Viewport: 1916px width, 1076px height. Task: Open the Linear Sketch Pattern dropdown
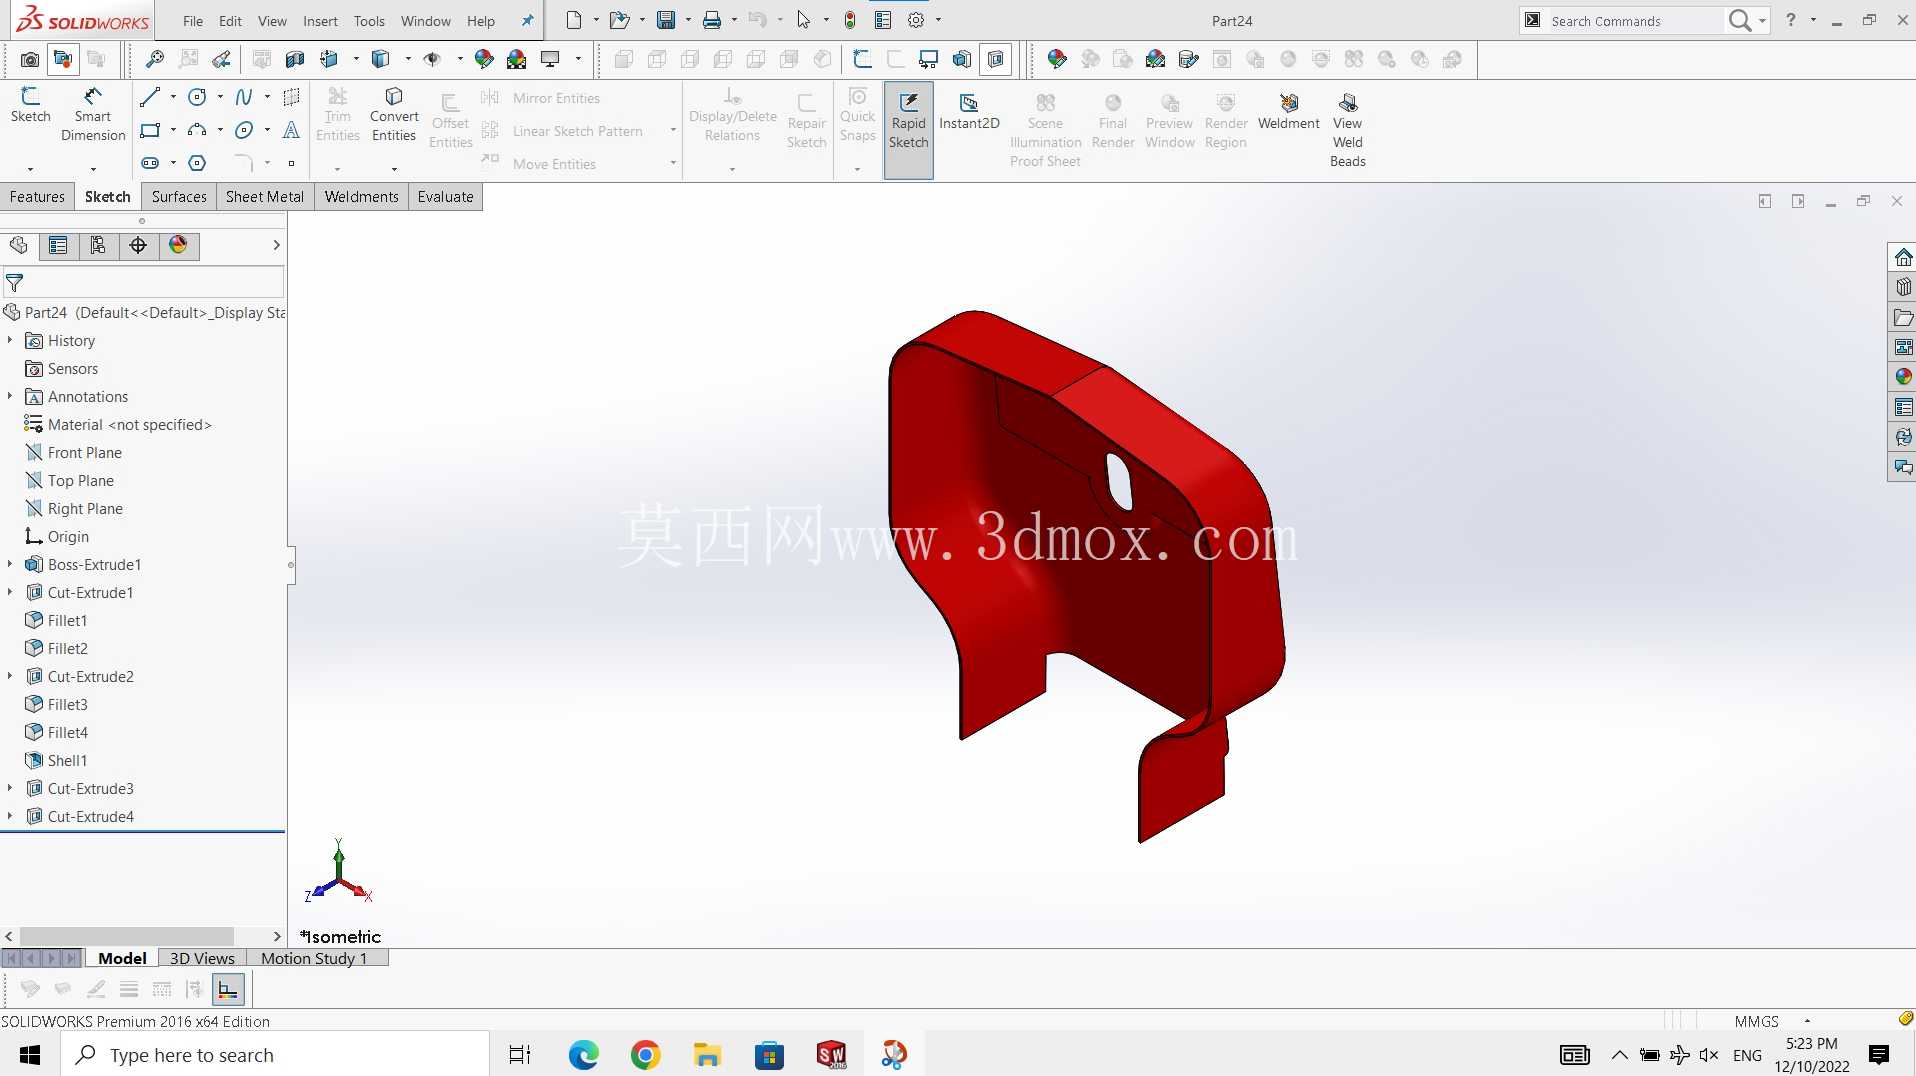673,131
